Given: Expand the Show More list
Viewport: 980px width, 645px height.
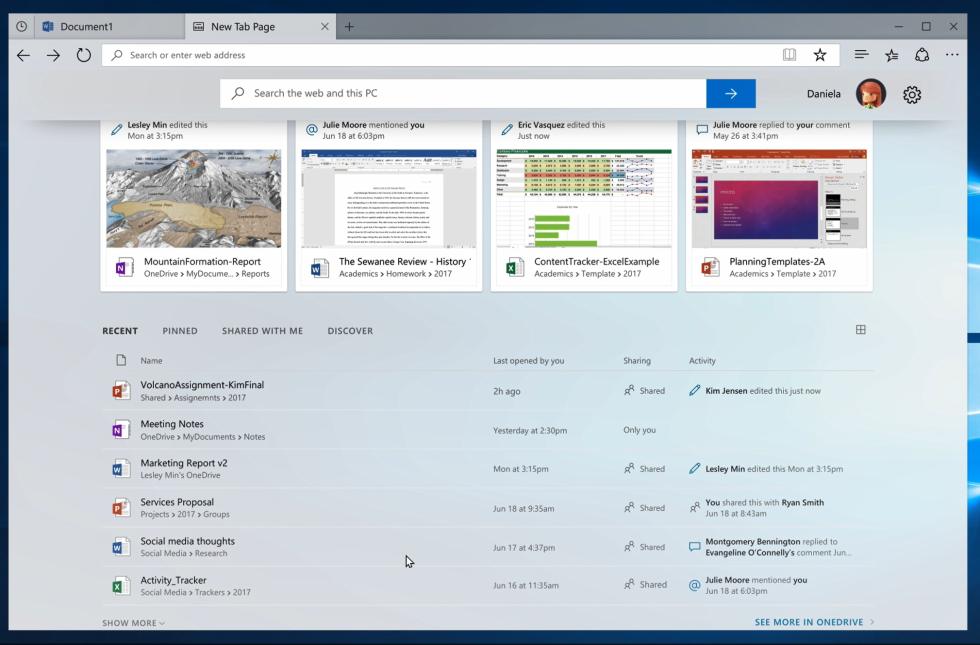Looking at the screenshot, I should point(134,623).
